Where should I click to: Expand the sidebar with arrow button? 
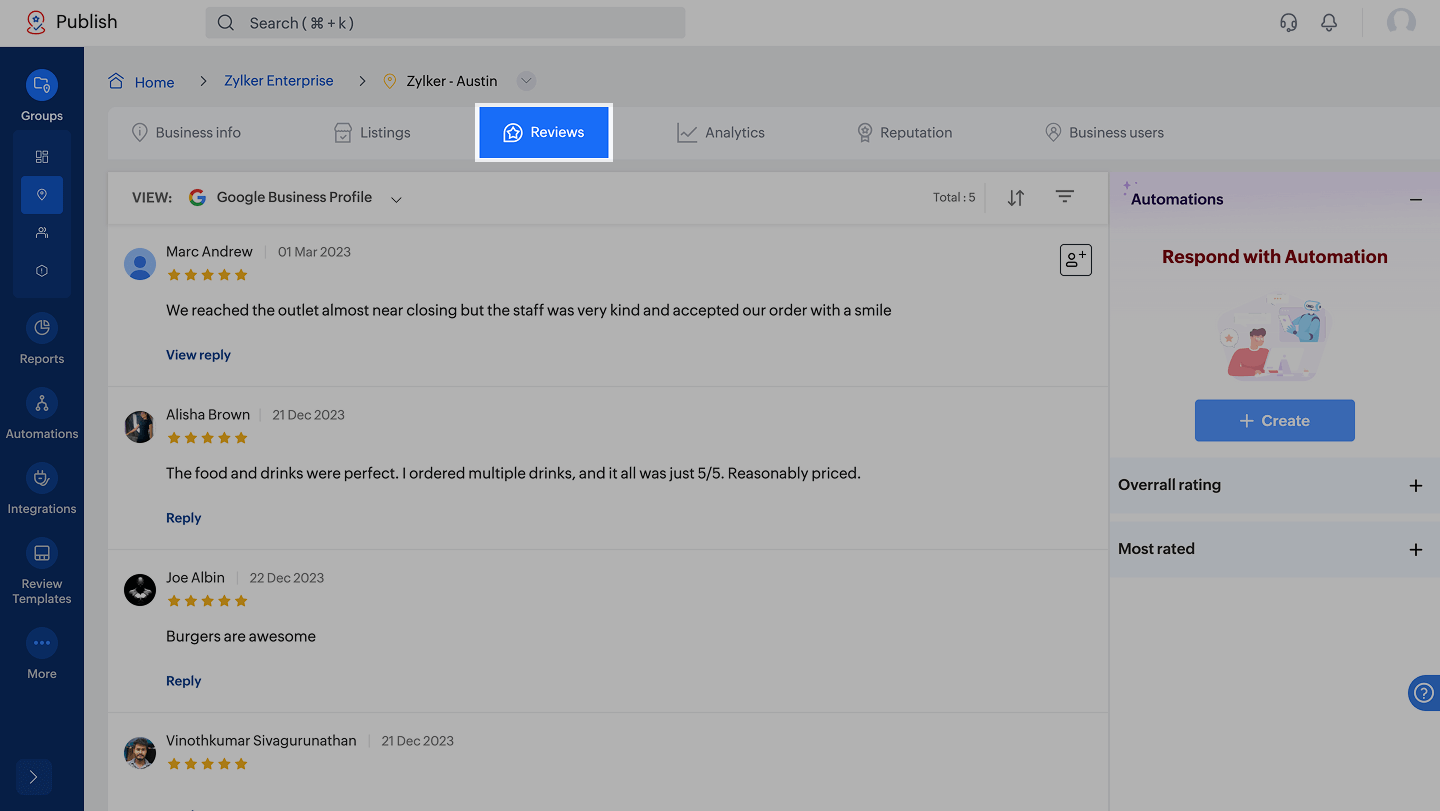(x=33, y=777)
